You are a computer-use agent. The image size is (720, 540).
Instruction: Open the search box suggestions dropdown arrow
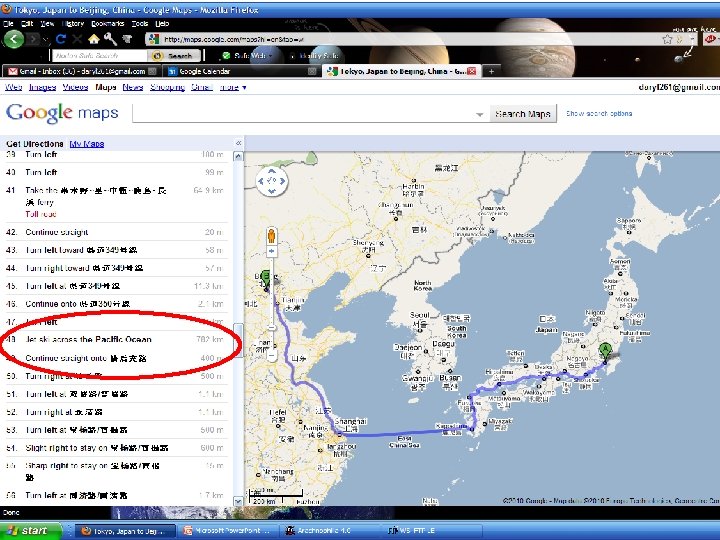479,114
